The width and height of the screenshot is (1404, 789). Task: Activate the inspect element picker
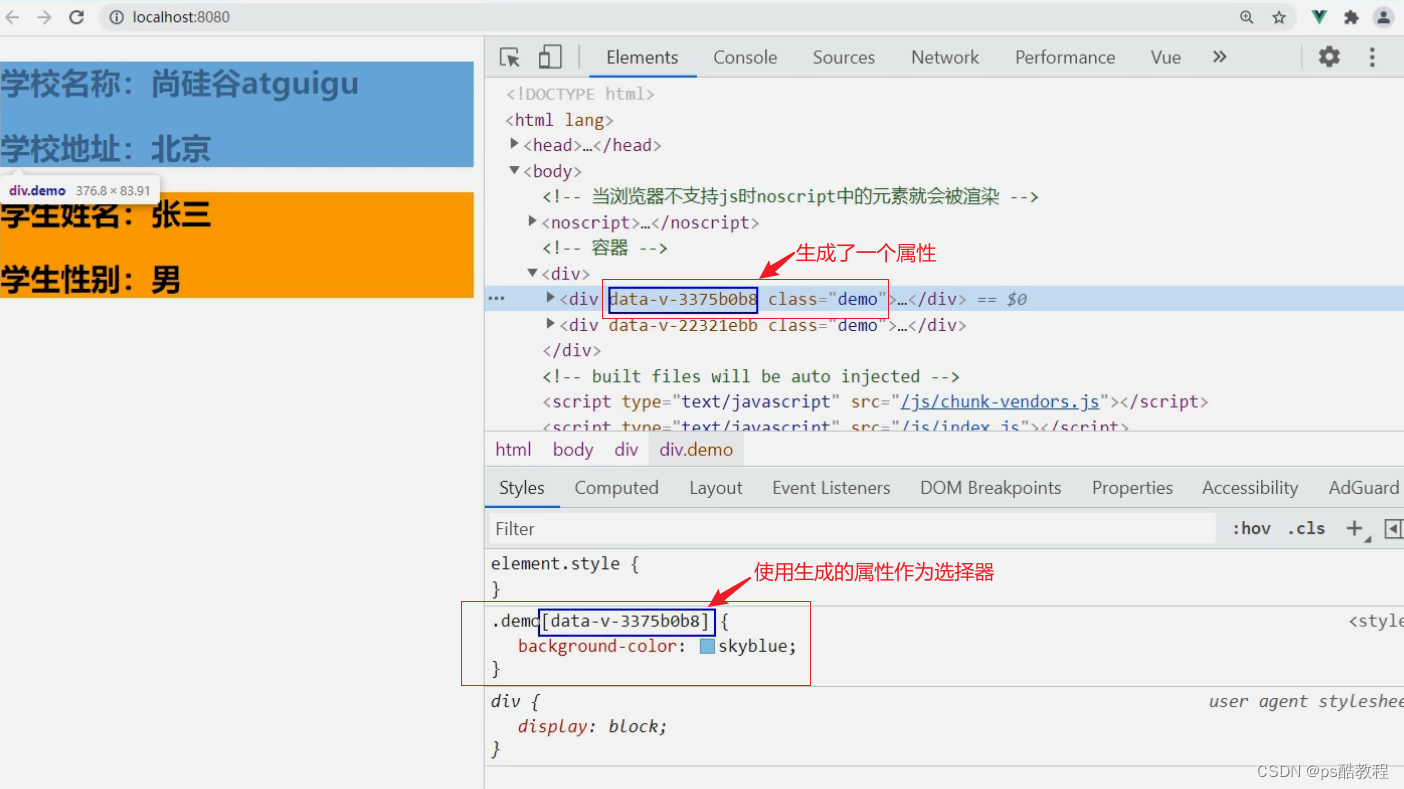[x=510, y=57]
